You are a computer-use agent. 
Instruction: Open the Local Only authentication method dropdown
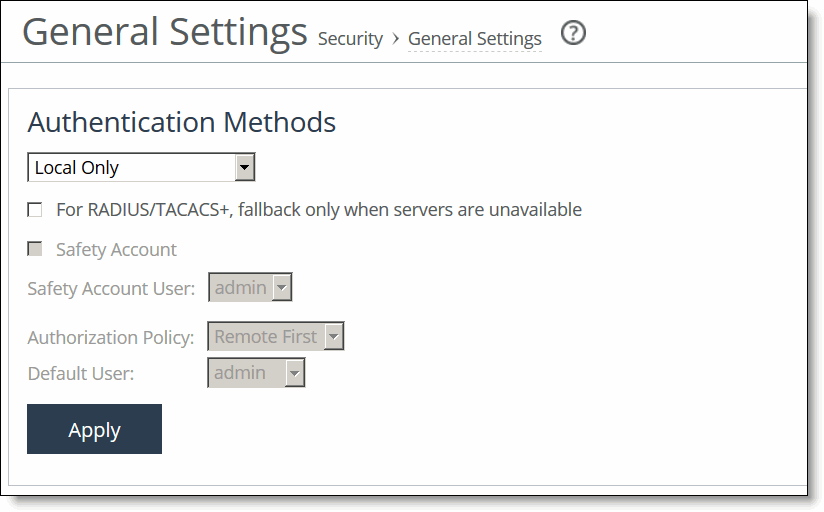coord(141,167)
